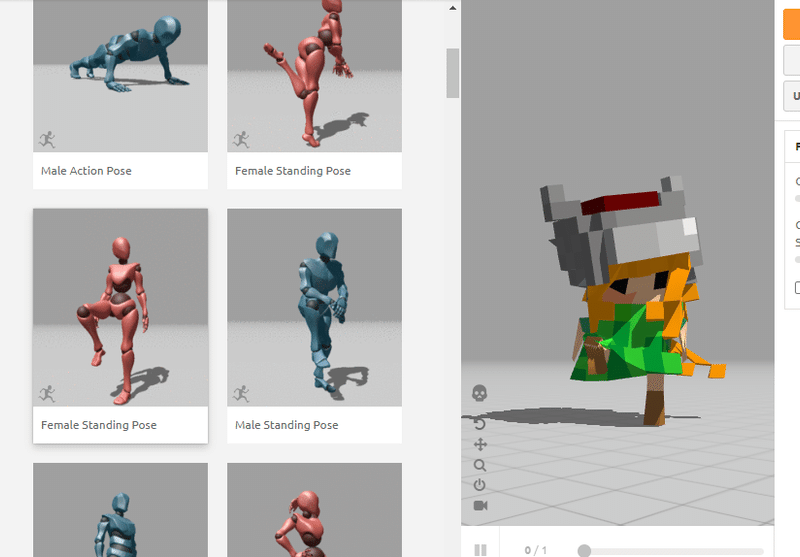Click the running-man icon on the Male Standing Pose card
The height and width of the screenshot is (557, 800).
[241, 394]
